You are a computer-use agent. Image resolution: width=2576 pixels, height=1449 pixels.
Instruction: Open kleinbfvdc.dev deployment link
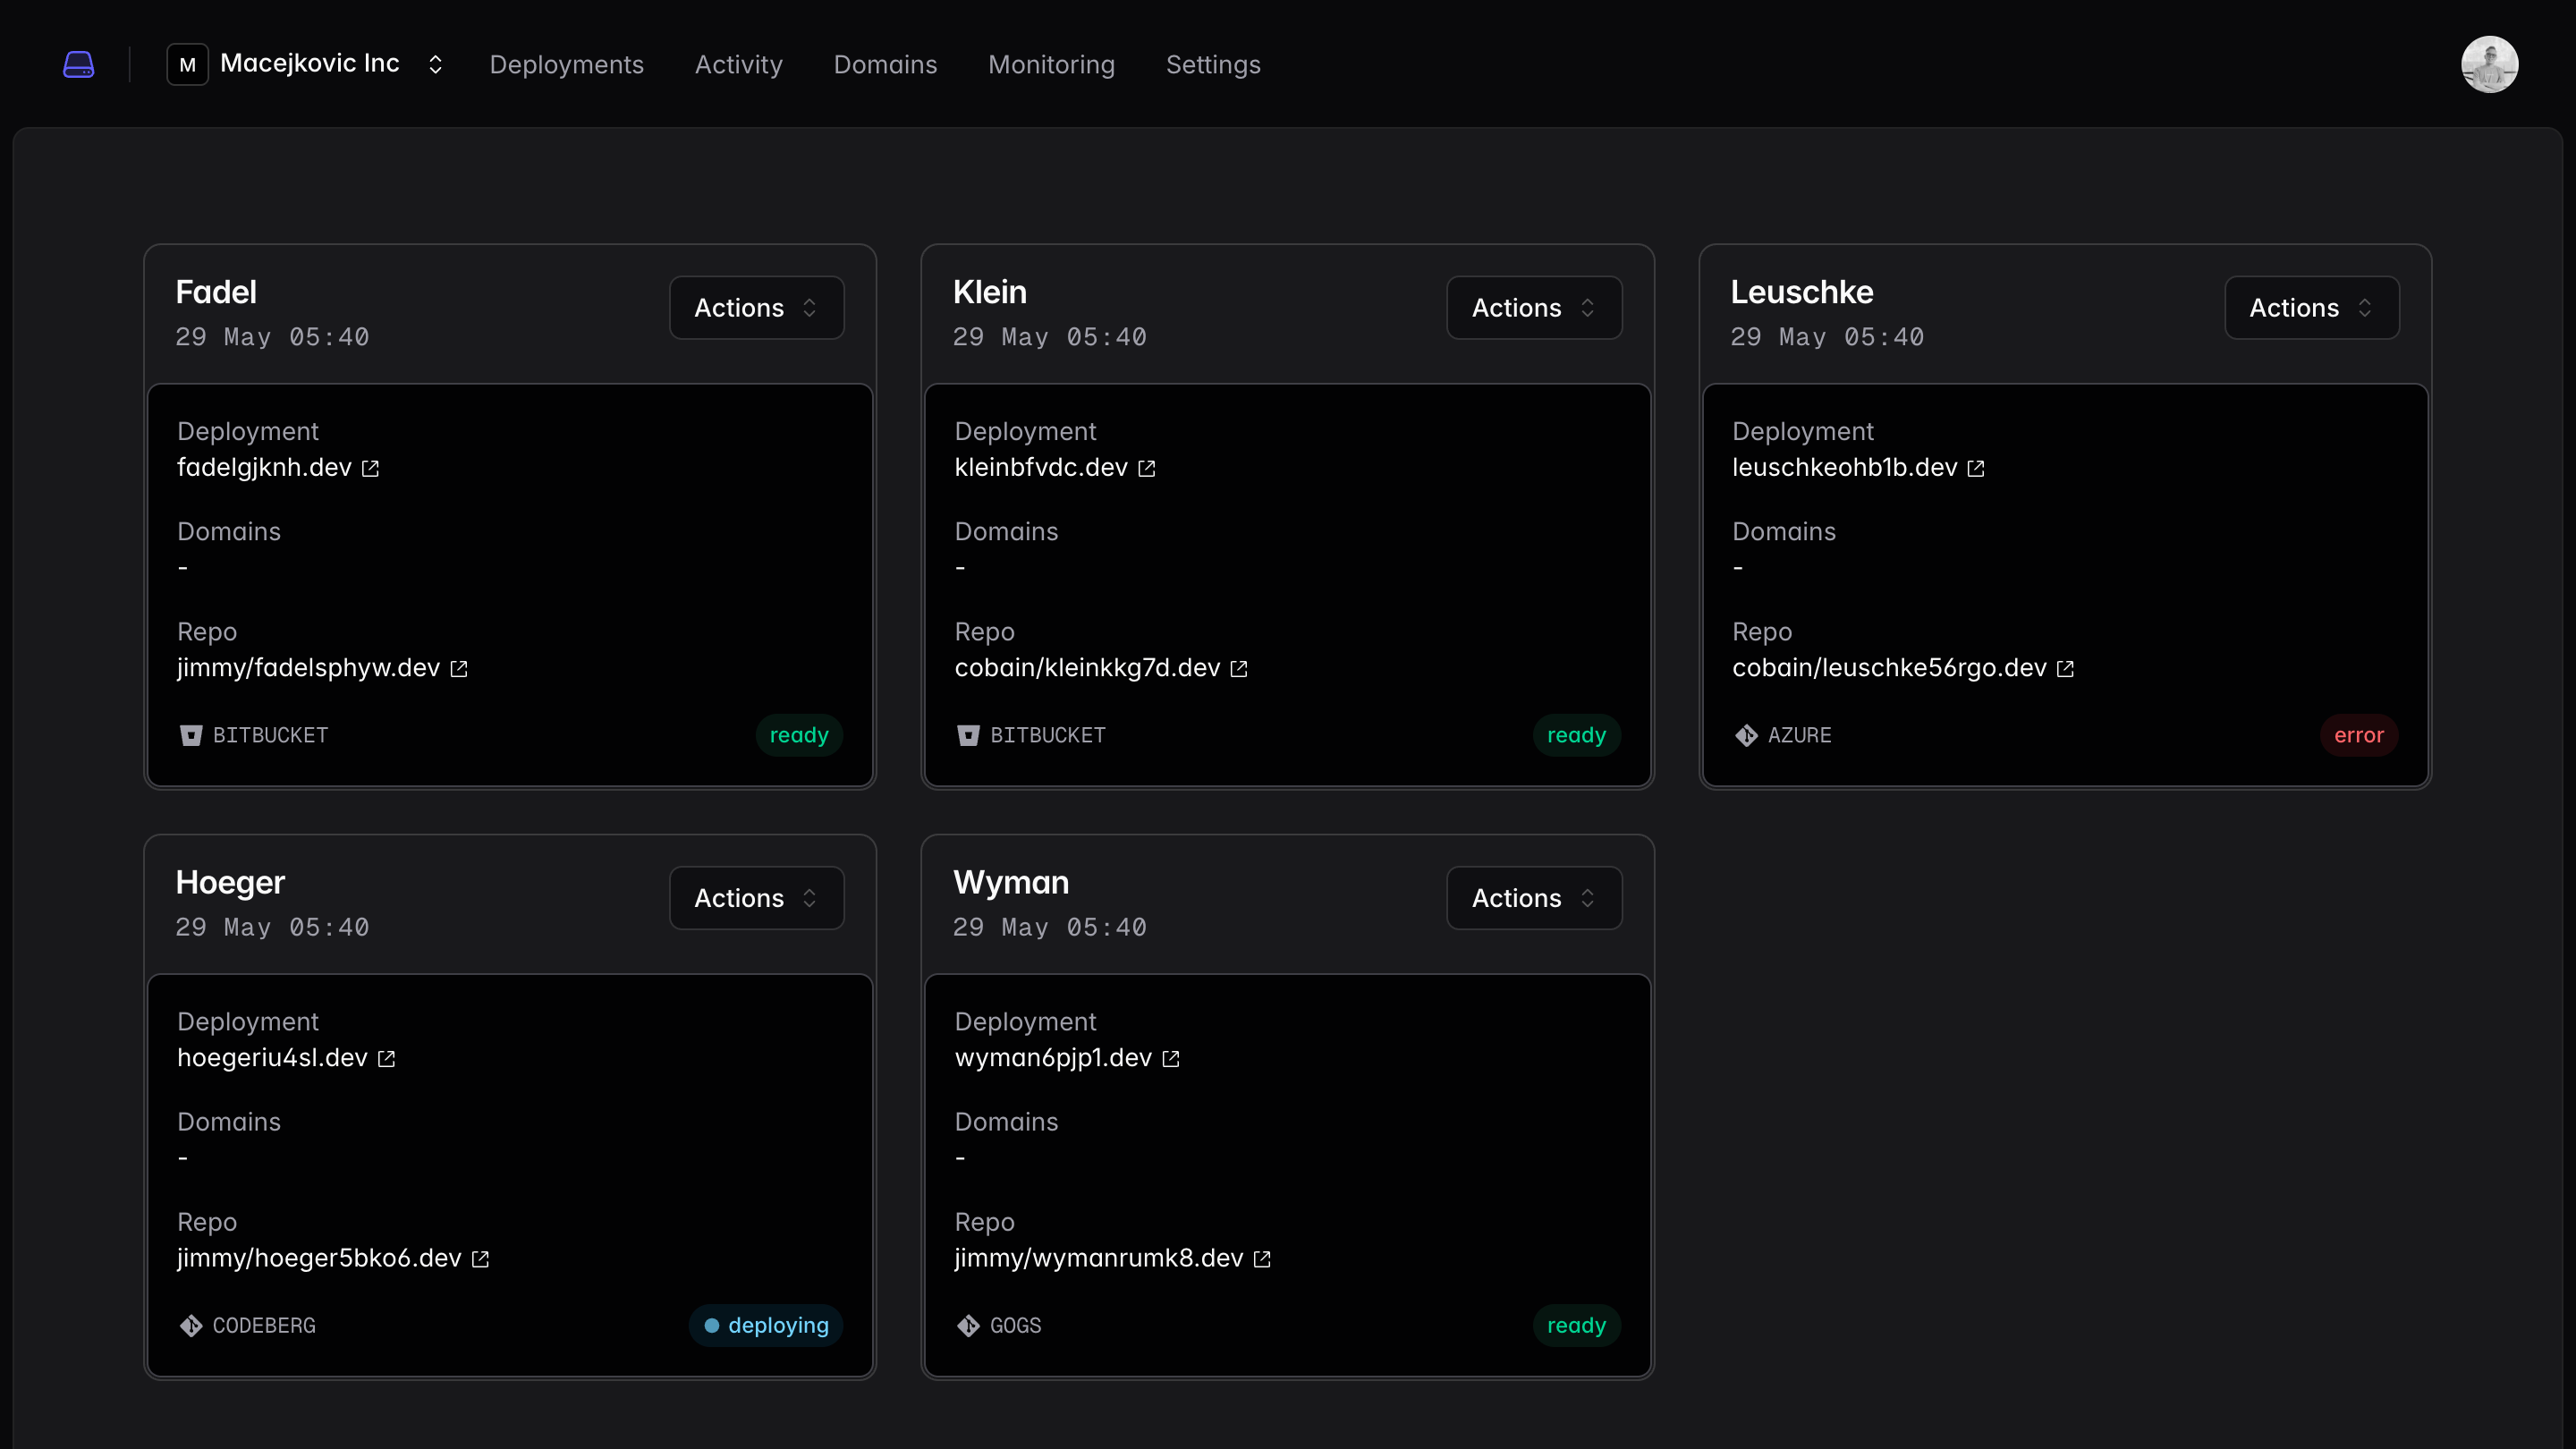tap(1041, 468)
